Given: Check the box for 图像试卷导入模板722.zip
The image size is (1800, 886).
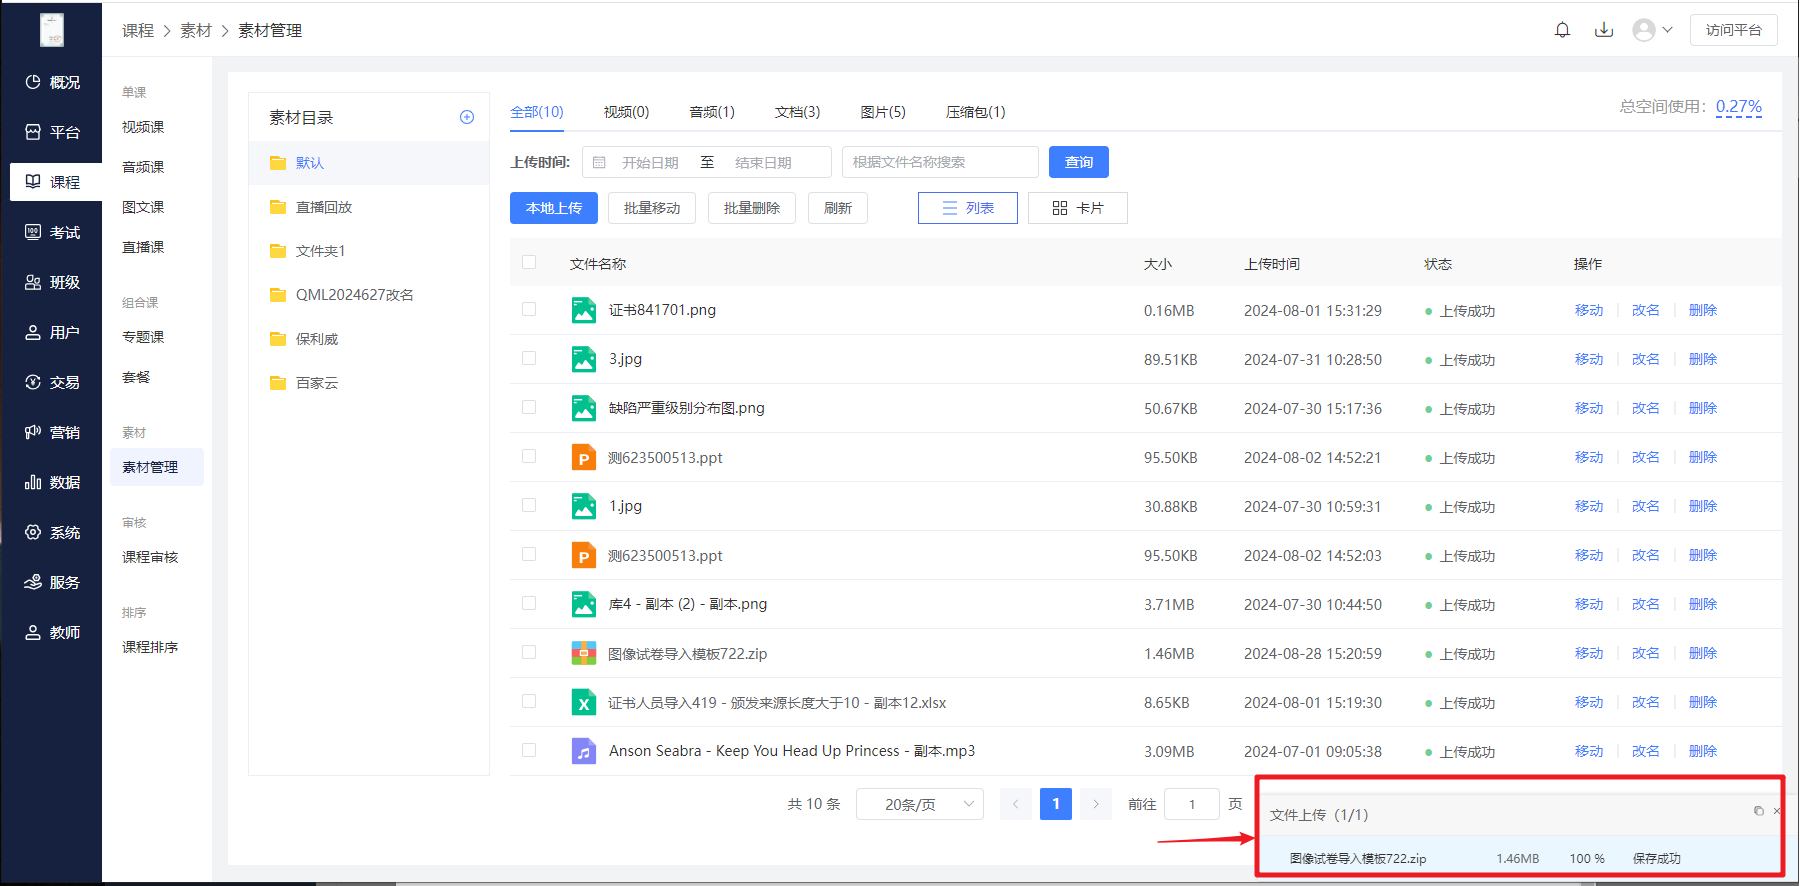Looking at the screenshot, I should [529, 652].
